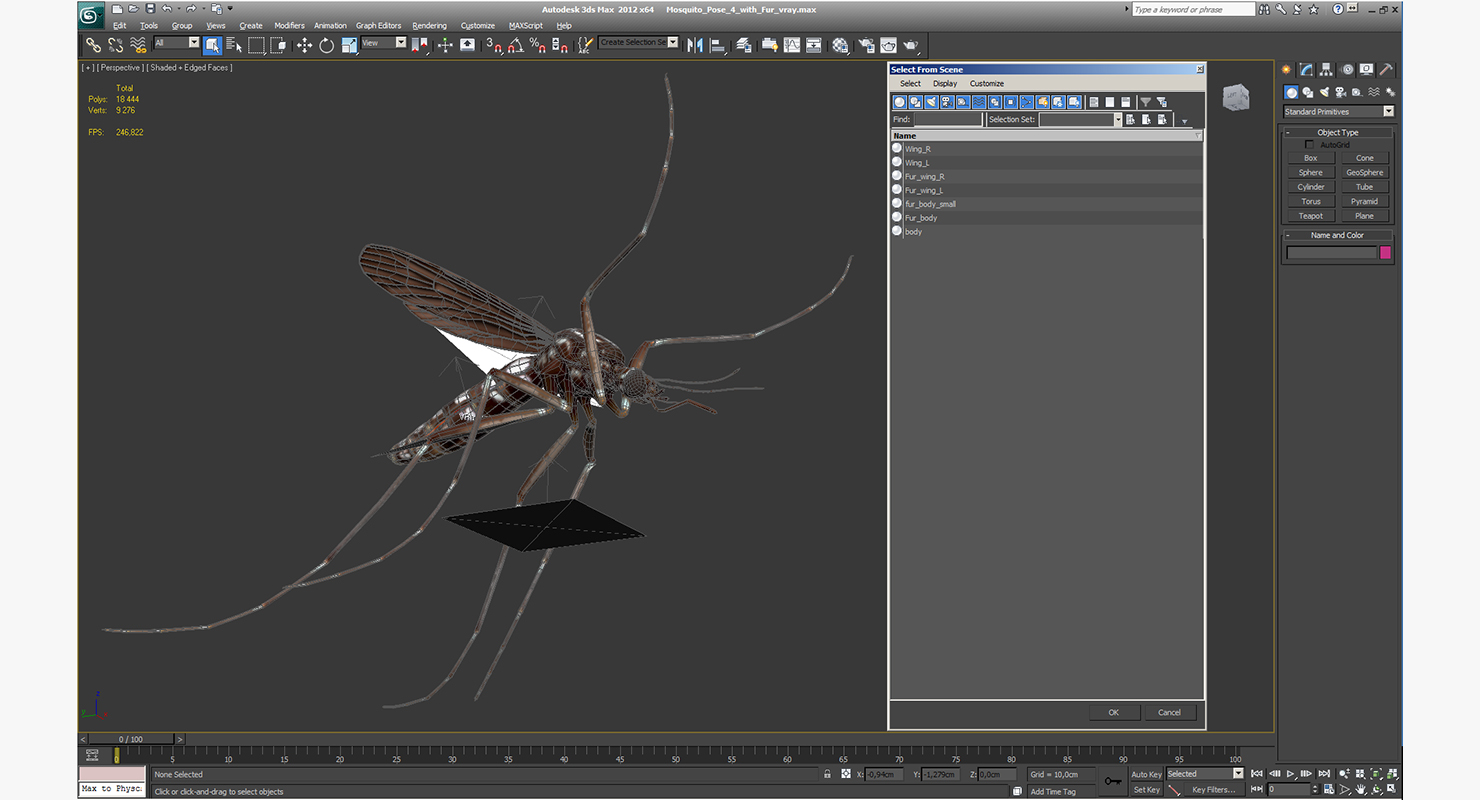Toggle Display Cameras filter in Select From Scene
Screen dimensions: 1480x800
tap(947, 102)
